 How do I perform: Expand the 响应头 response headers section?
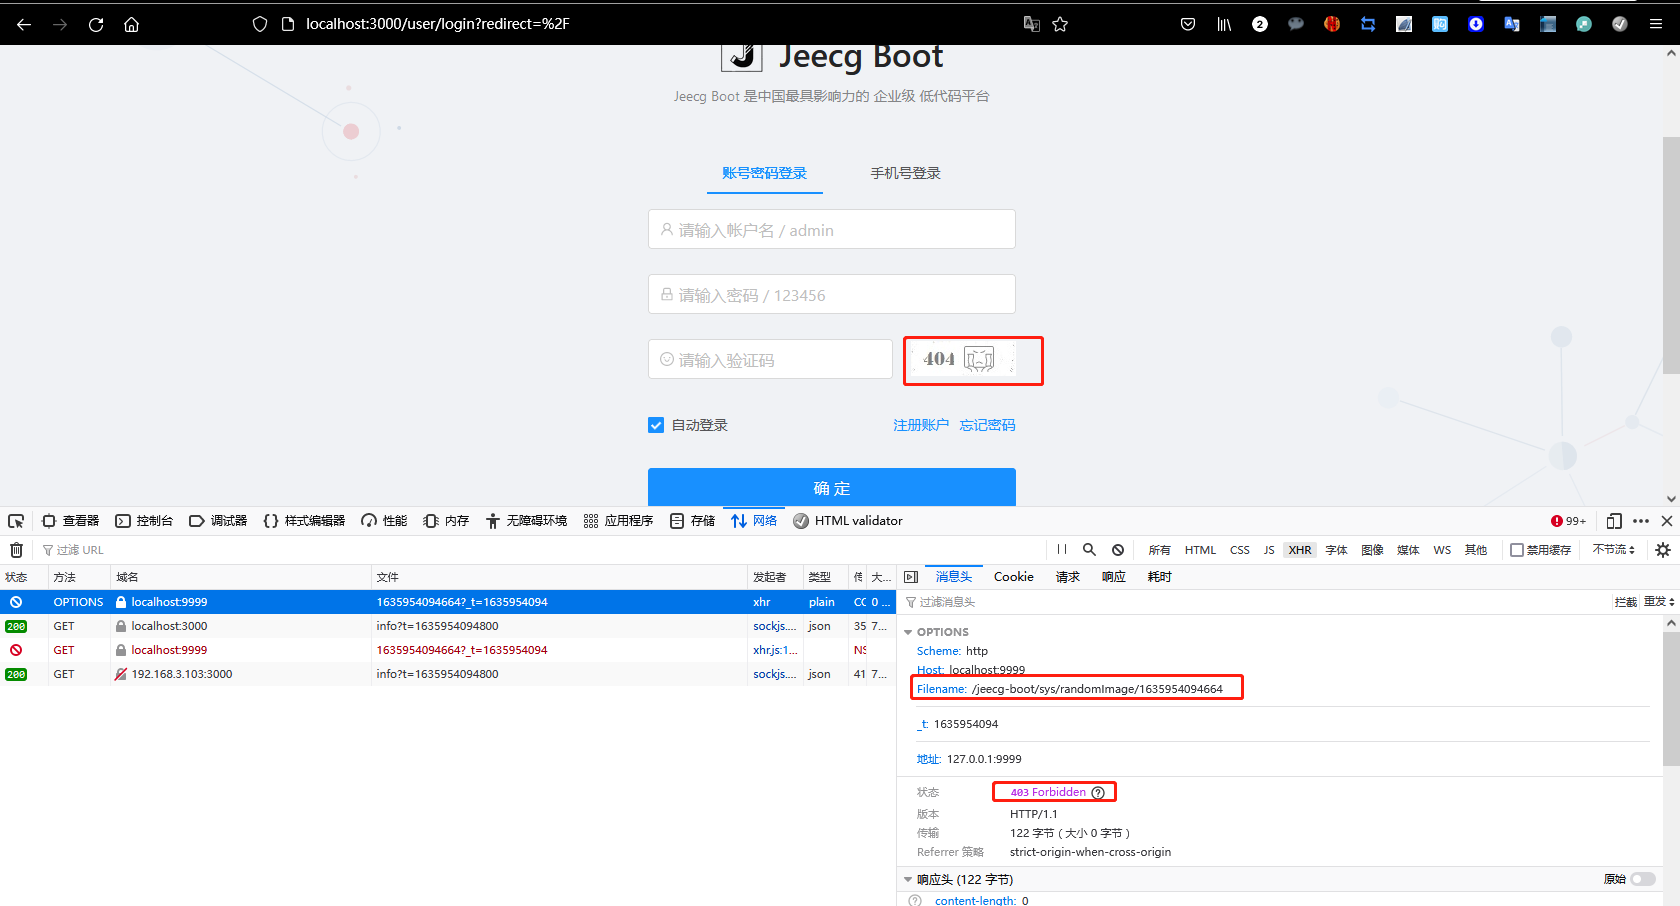[x=908, y=879]
